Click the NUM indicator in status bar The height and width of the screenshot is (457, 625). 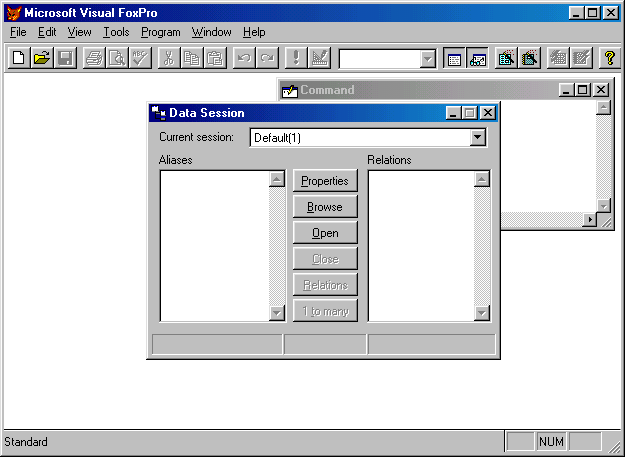551,441
